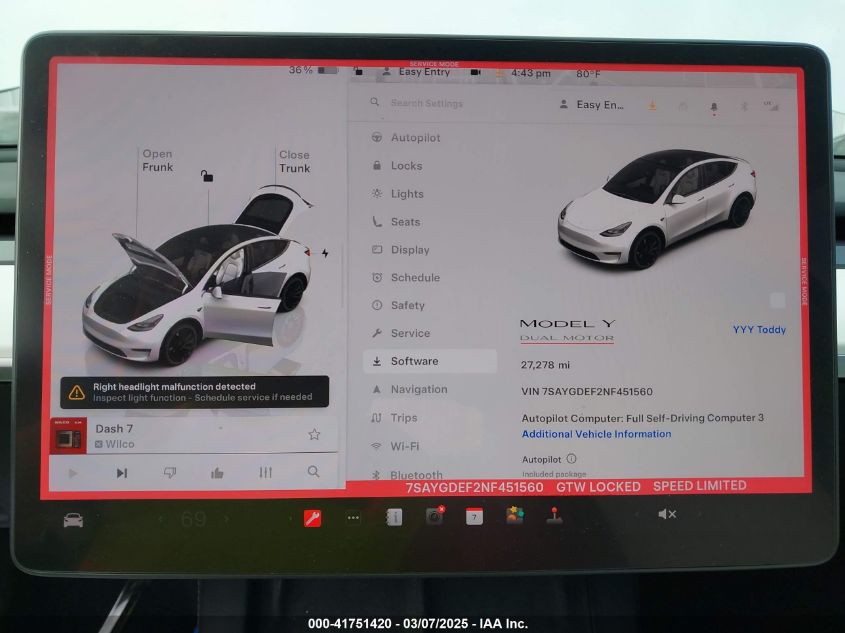The width and height of the screenshot is (845, 633).
Task: Open all apps three-dot launcher
Action: [x=353, y=517]
